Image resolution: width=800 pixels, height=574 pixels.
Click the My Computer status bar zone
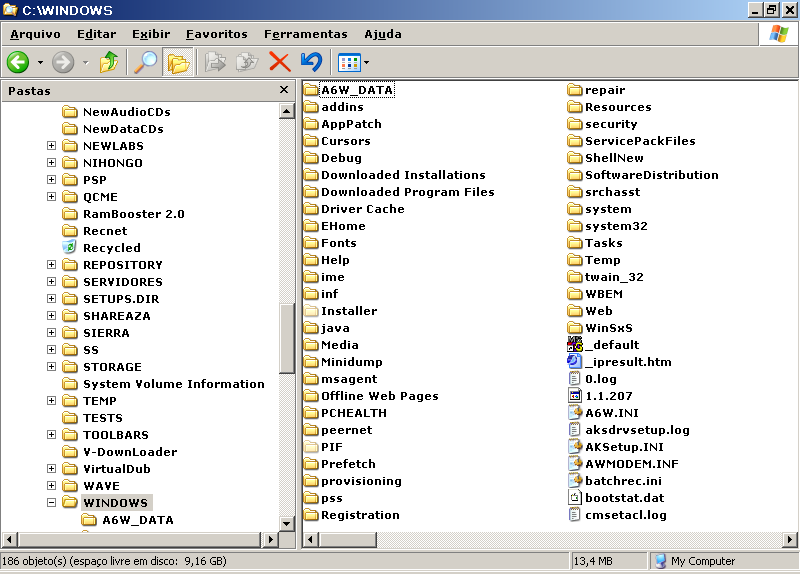click(723, 561)
